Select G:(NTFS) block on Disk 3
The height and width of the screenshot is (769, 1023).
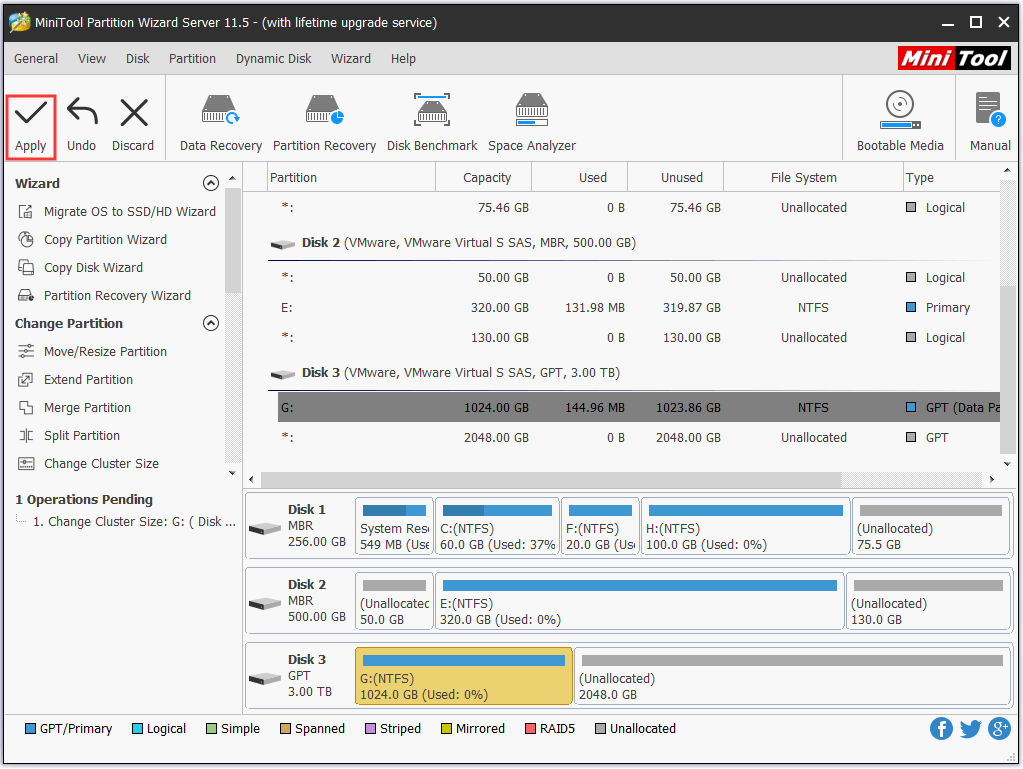tap(464, 676)
